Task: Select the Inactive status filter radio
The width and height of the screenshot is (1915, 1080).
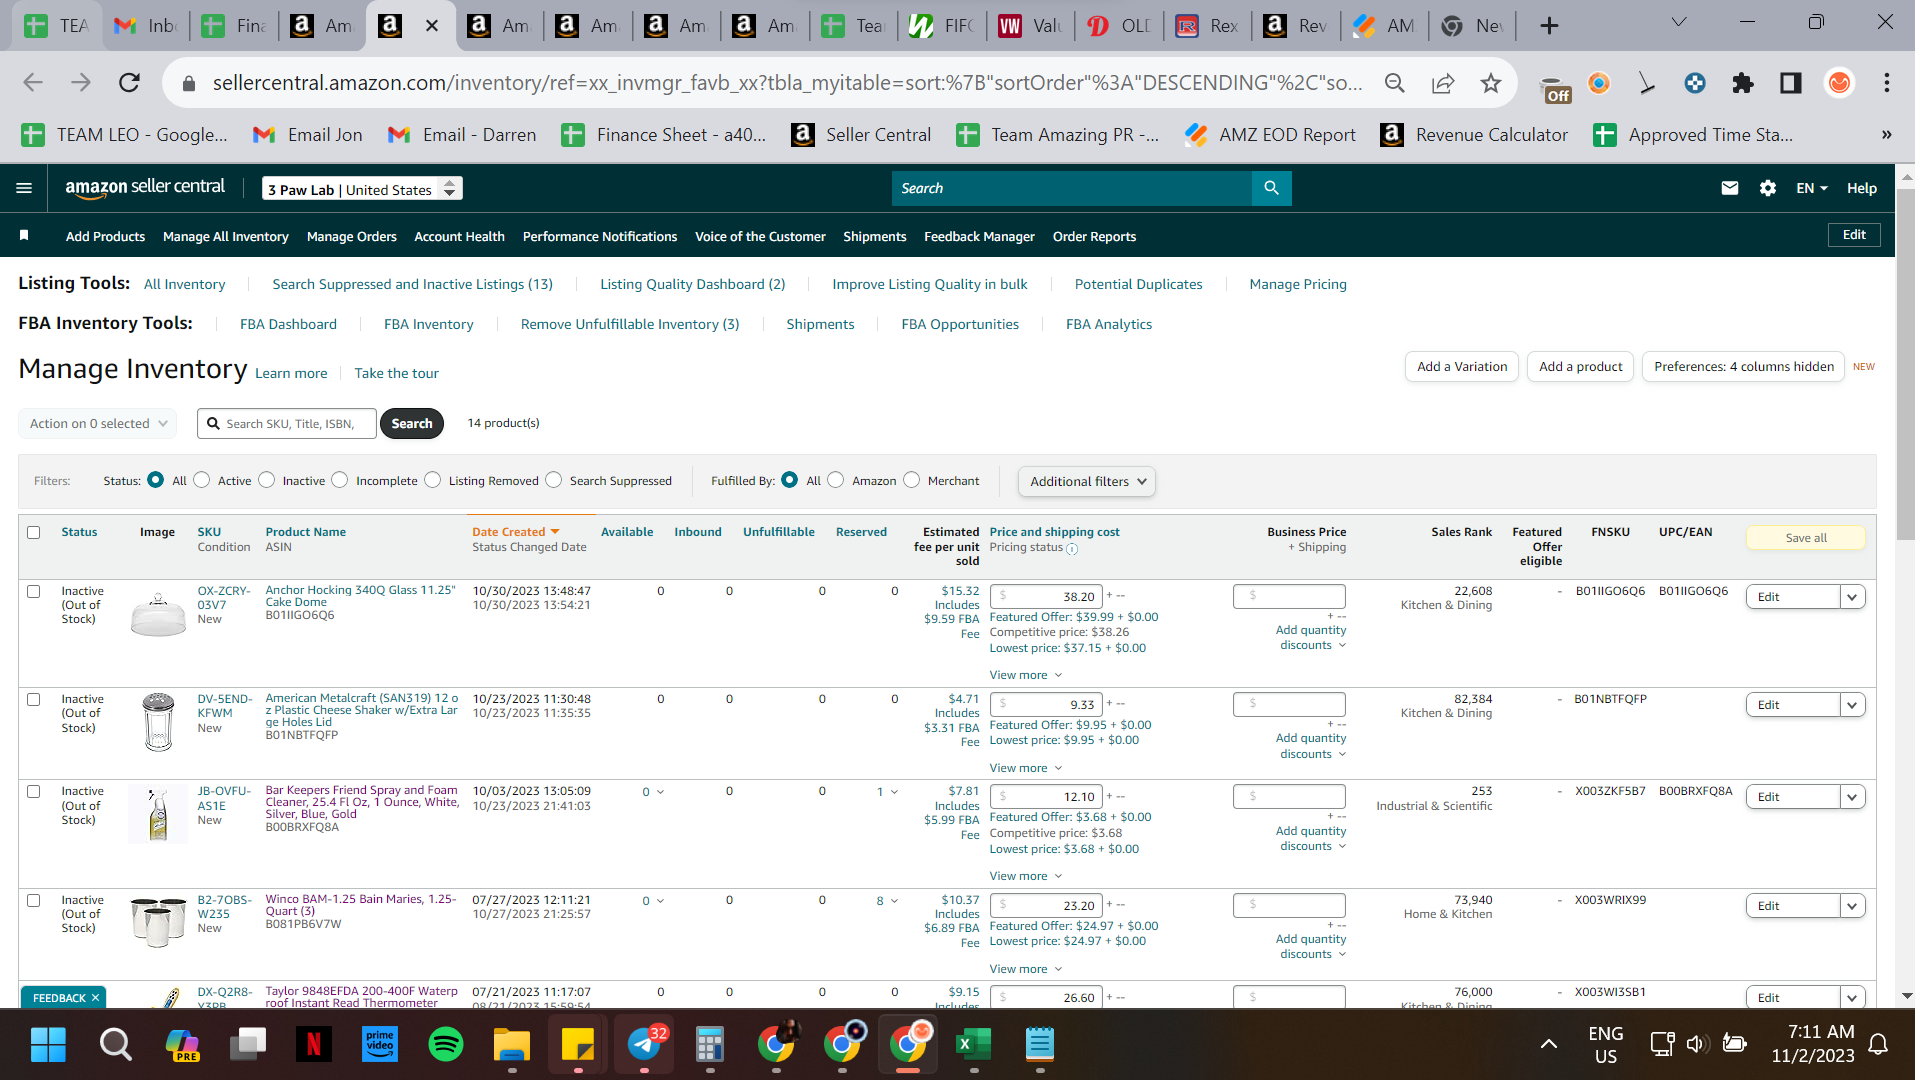Action: 267,480
